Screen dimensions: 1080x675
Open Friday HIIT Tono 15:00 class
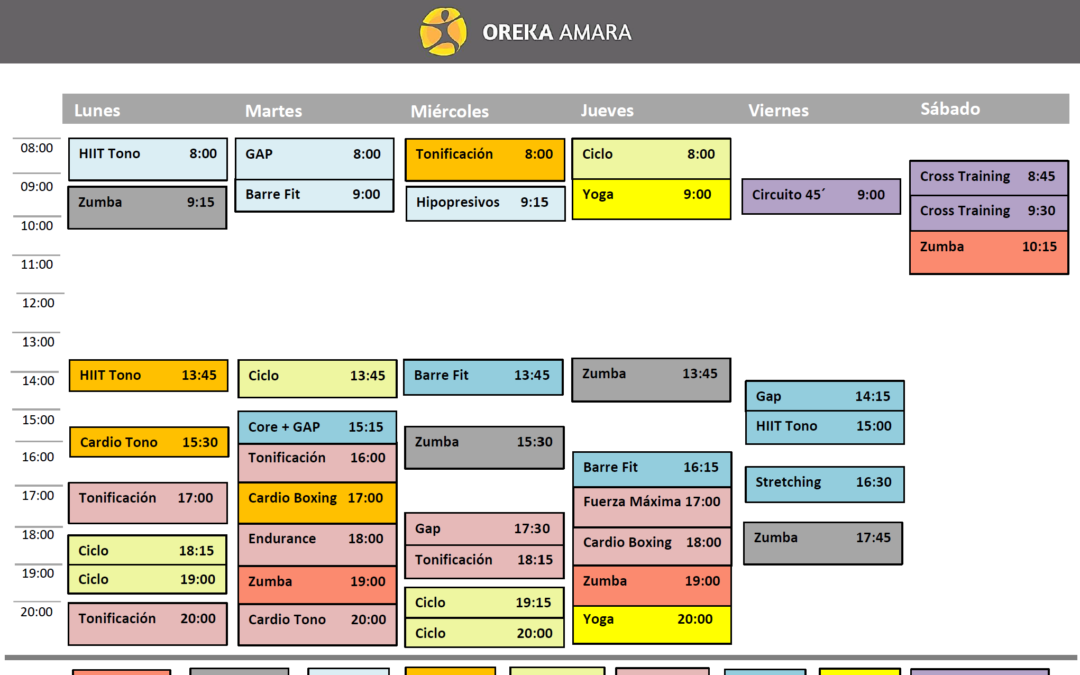tap(824, 428)
